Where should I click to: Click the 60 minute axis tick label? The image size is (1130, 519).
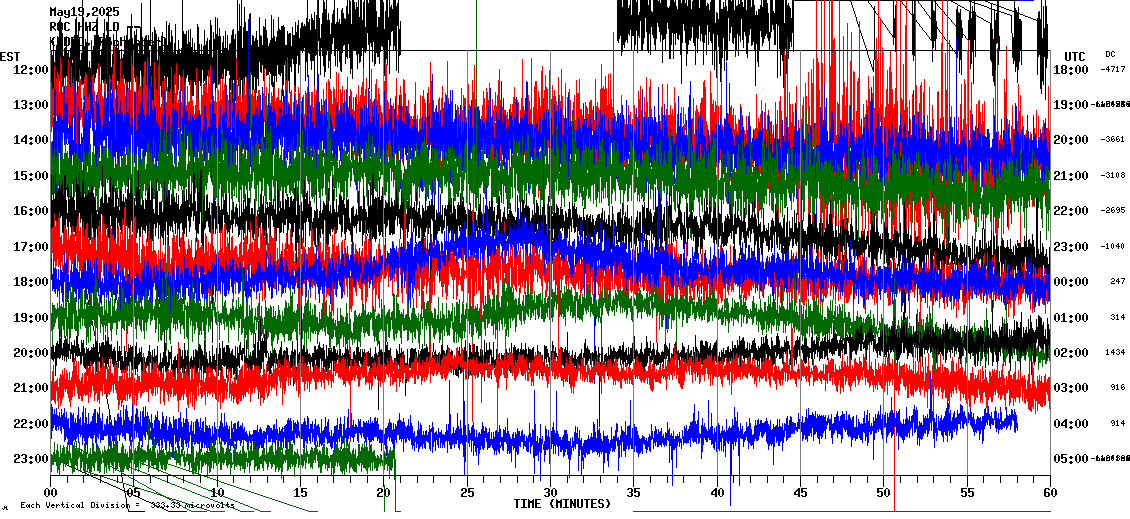1049,493
